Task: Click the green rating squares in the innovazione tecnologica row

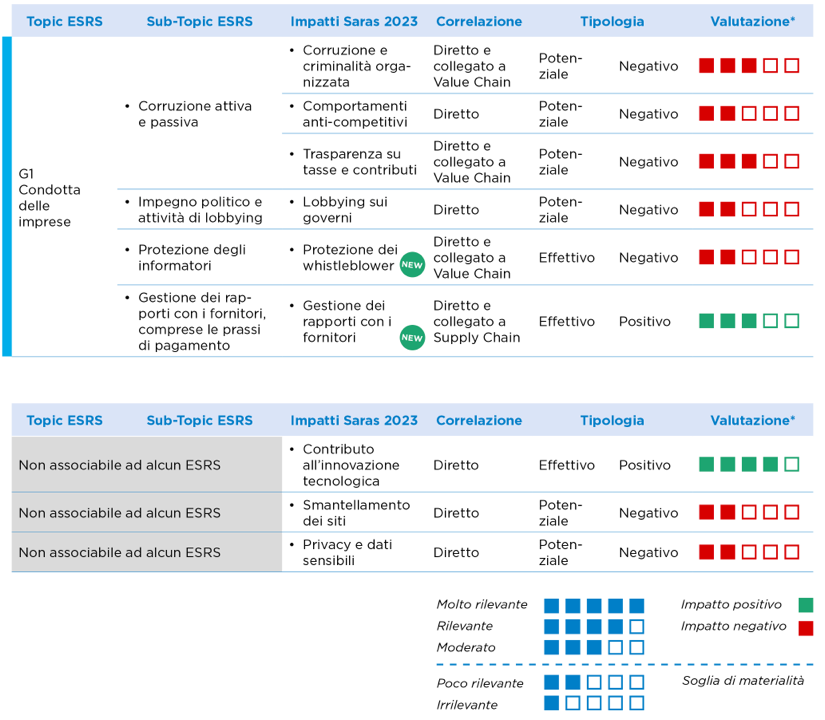Action: tap(749, 465)
